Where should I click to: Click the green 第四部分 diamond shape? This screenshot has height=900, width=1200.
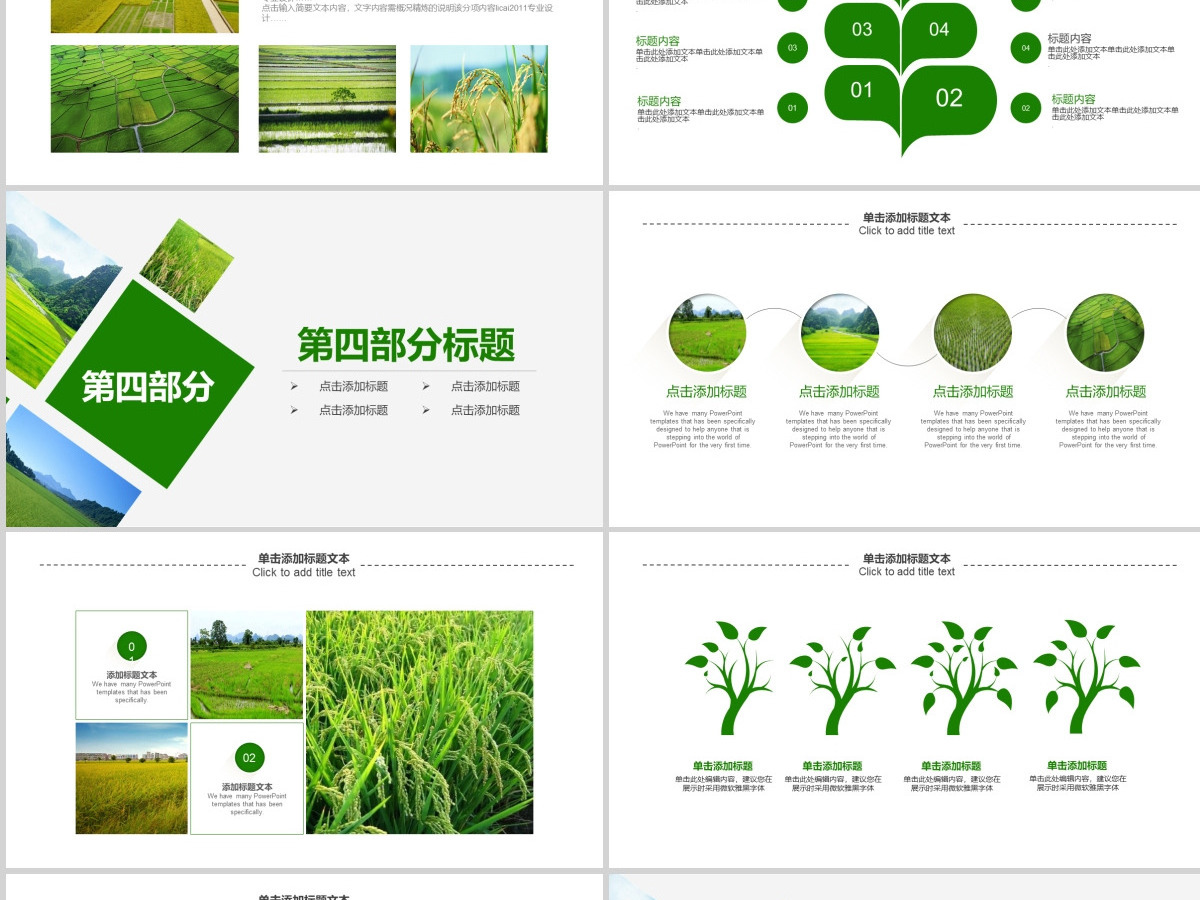click(149, 385)
